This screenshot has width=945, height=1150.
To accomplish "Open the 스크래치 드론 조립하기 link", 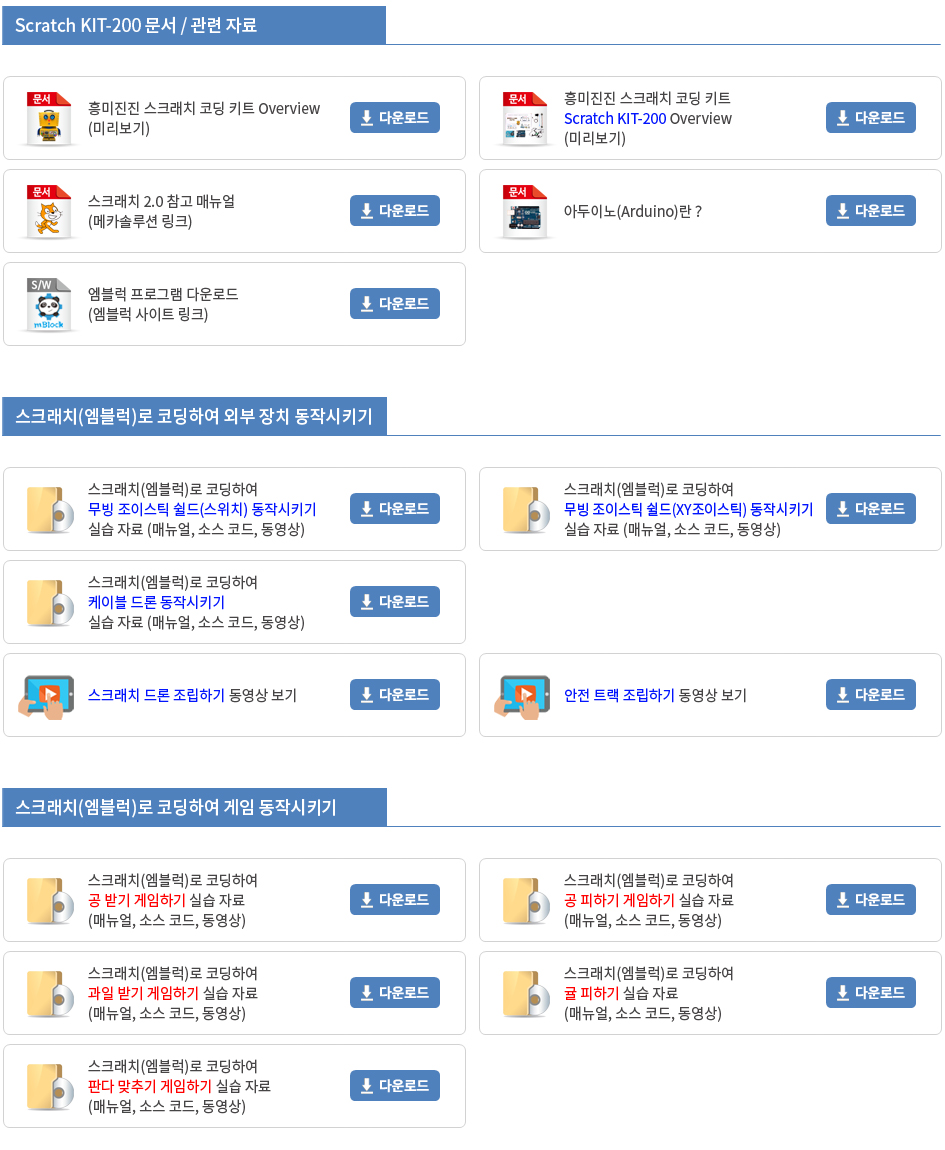I will pyautogui.click(x=156, y=695).
